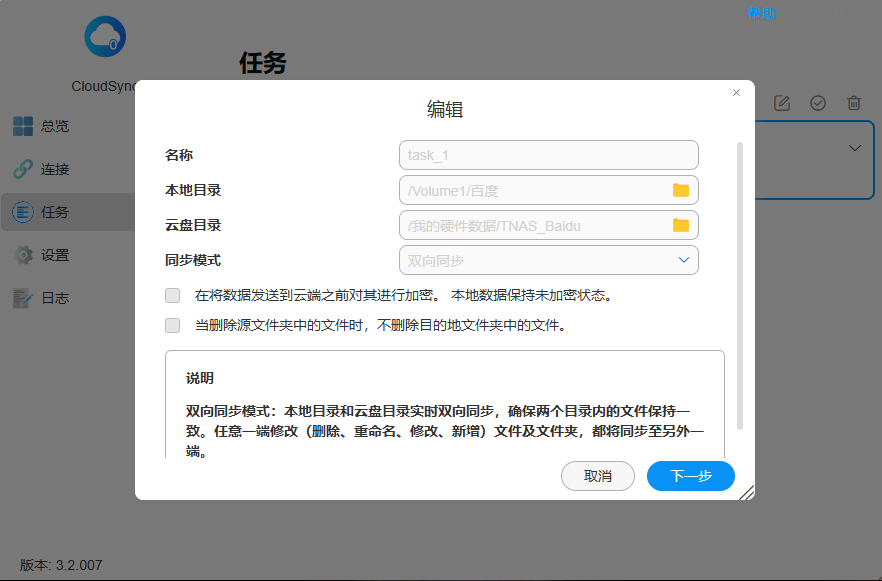Open the folder browser for 云盘目录
The image size is (882, 581).
pos(681,225)
